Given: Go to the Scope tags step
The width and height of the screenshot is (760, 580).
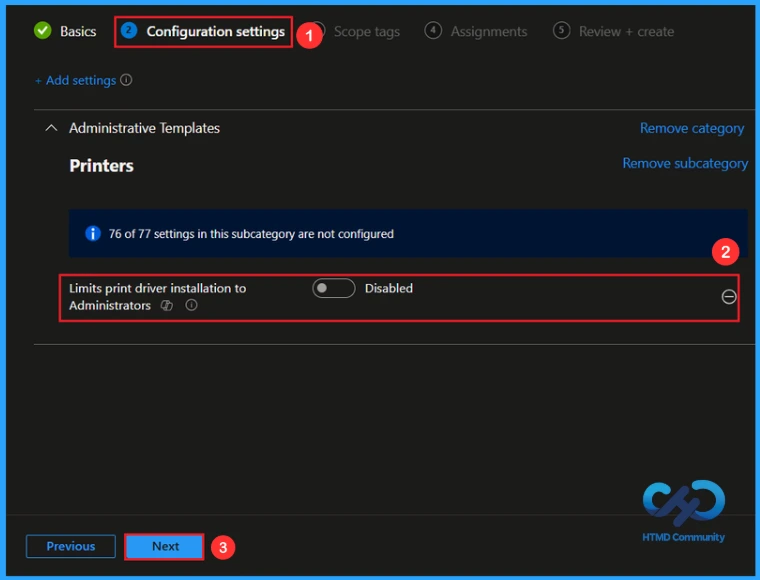Looking at the screenshot, I should coord(366,31).
